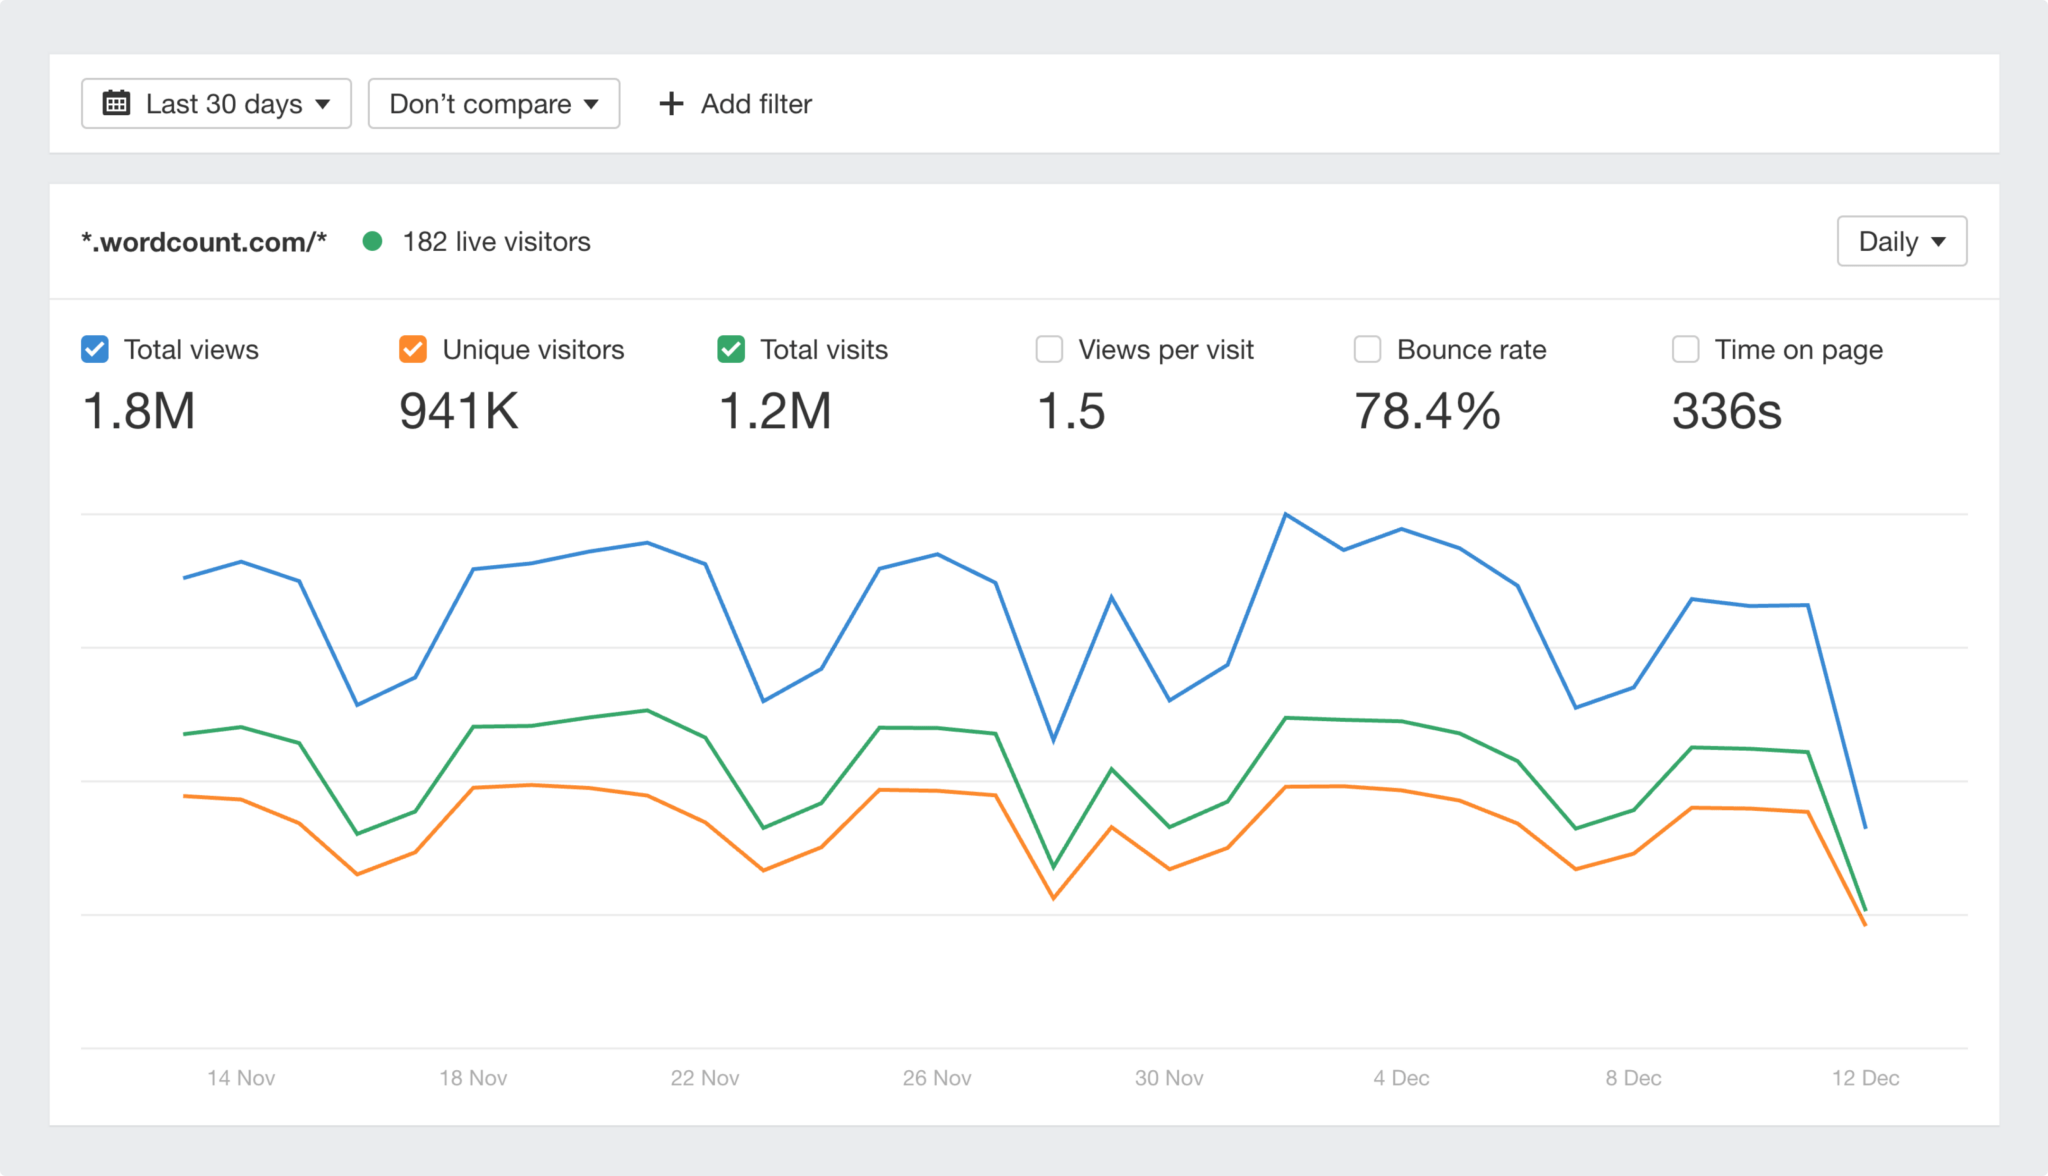2048x1176 pixels.
Task: Enable the Views per visit checkbox
Action: click(x=1049, y=349)
